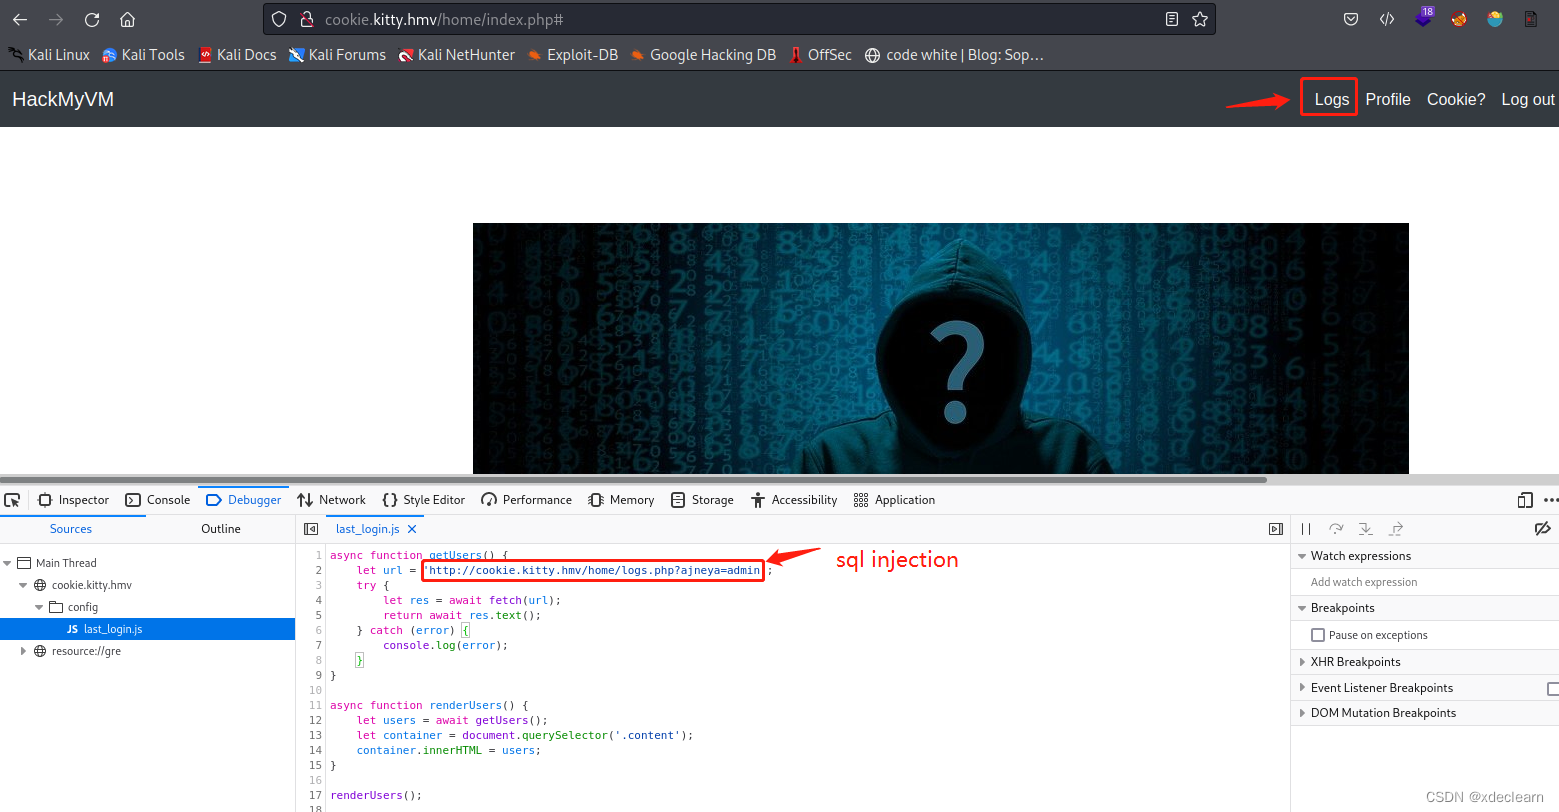Deactivate all breakpoints icon
The width and height of the screenshot is (1559, 812).
click(x=1542, y=529)
